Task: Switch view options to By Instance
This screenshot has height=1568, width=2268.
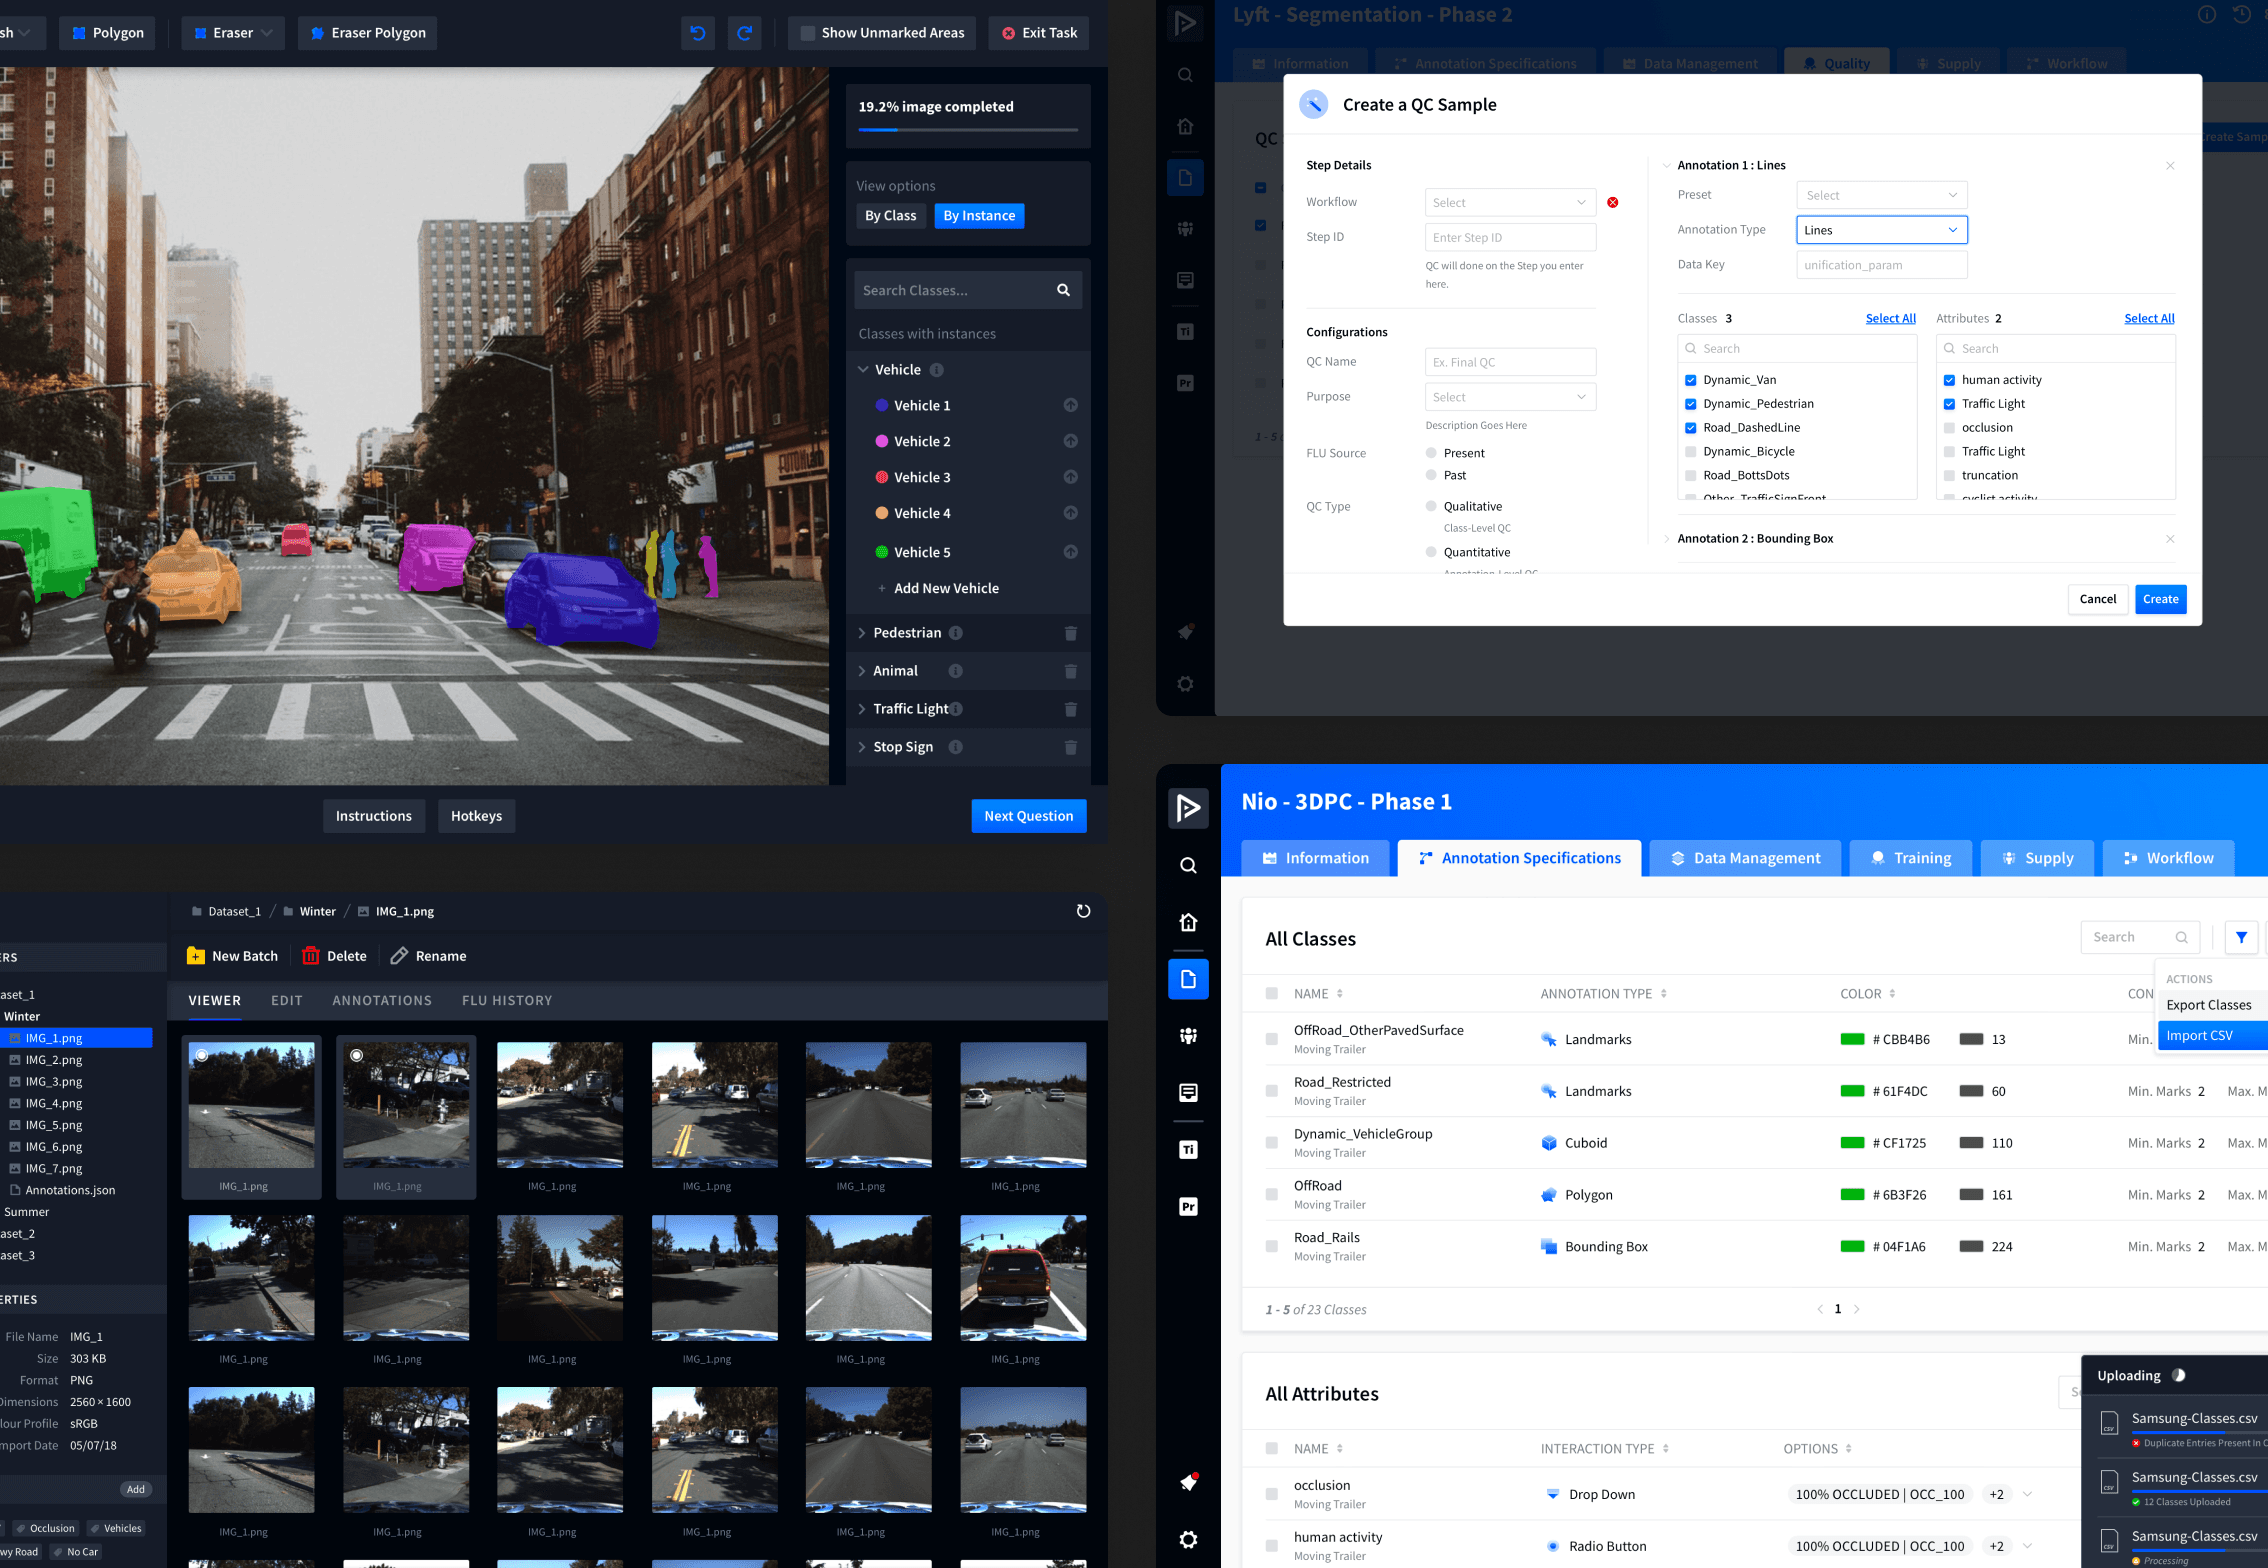Action: pos(979,216)
